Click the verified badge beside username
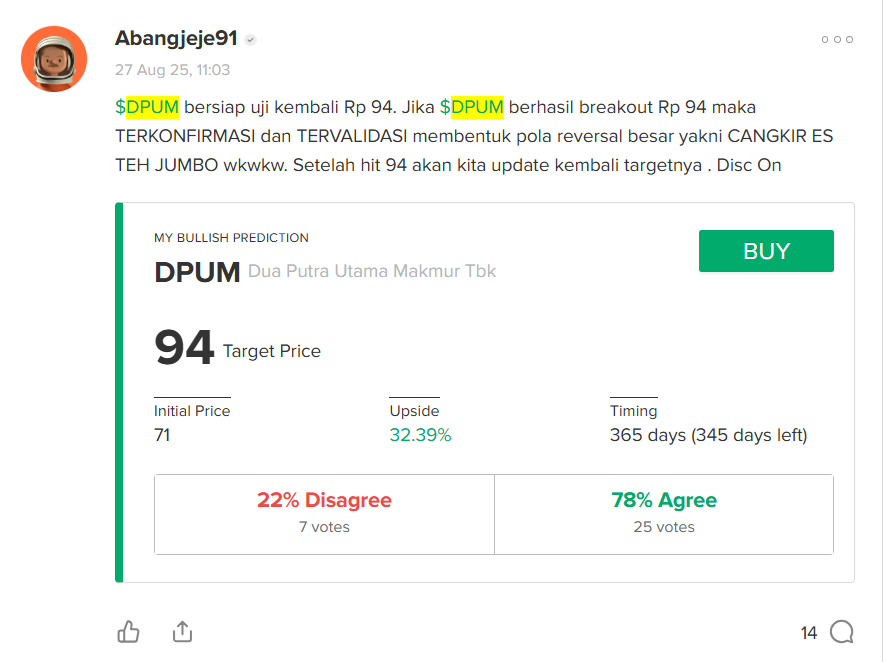883x662 pixels. click(x=251, y=40)
